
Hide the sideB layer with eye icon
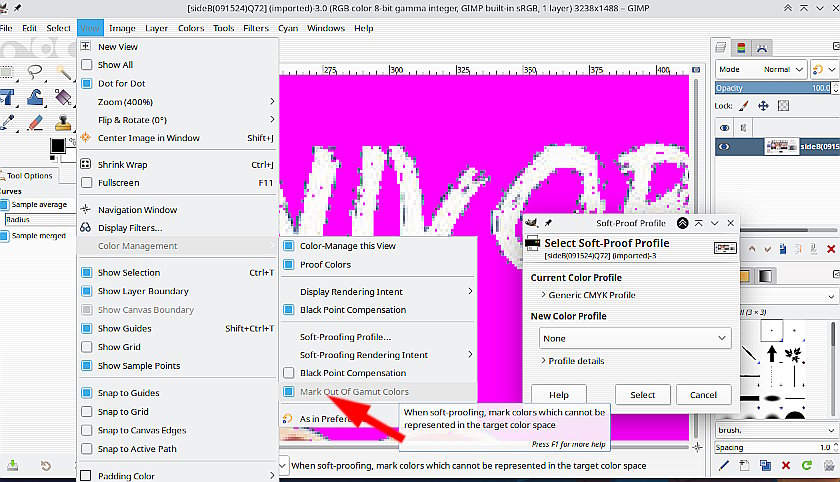click(x=724, y=146)
